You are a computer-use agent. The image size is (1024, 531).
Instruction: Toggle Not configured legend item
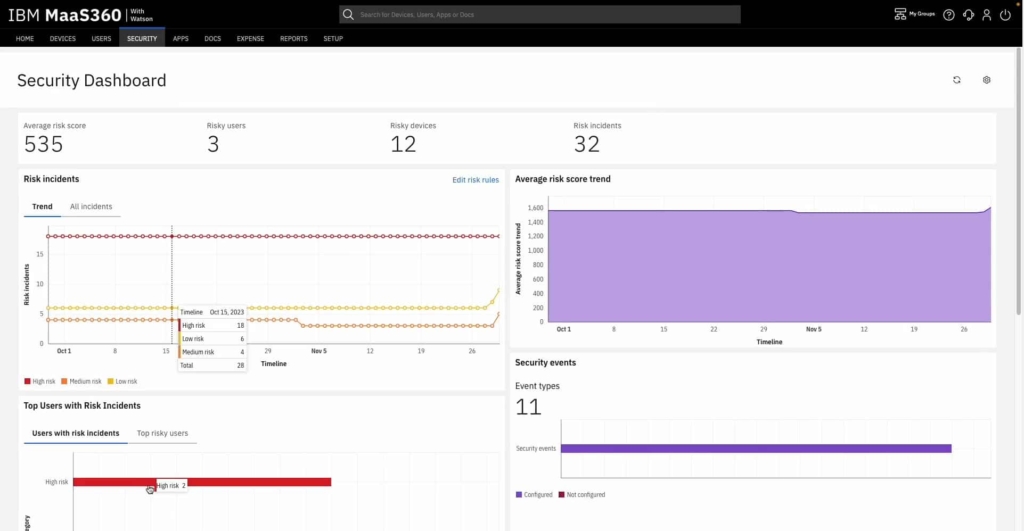pyautogui.click(x=582, y=494)
